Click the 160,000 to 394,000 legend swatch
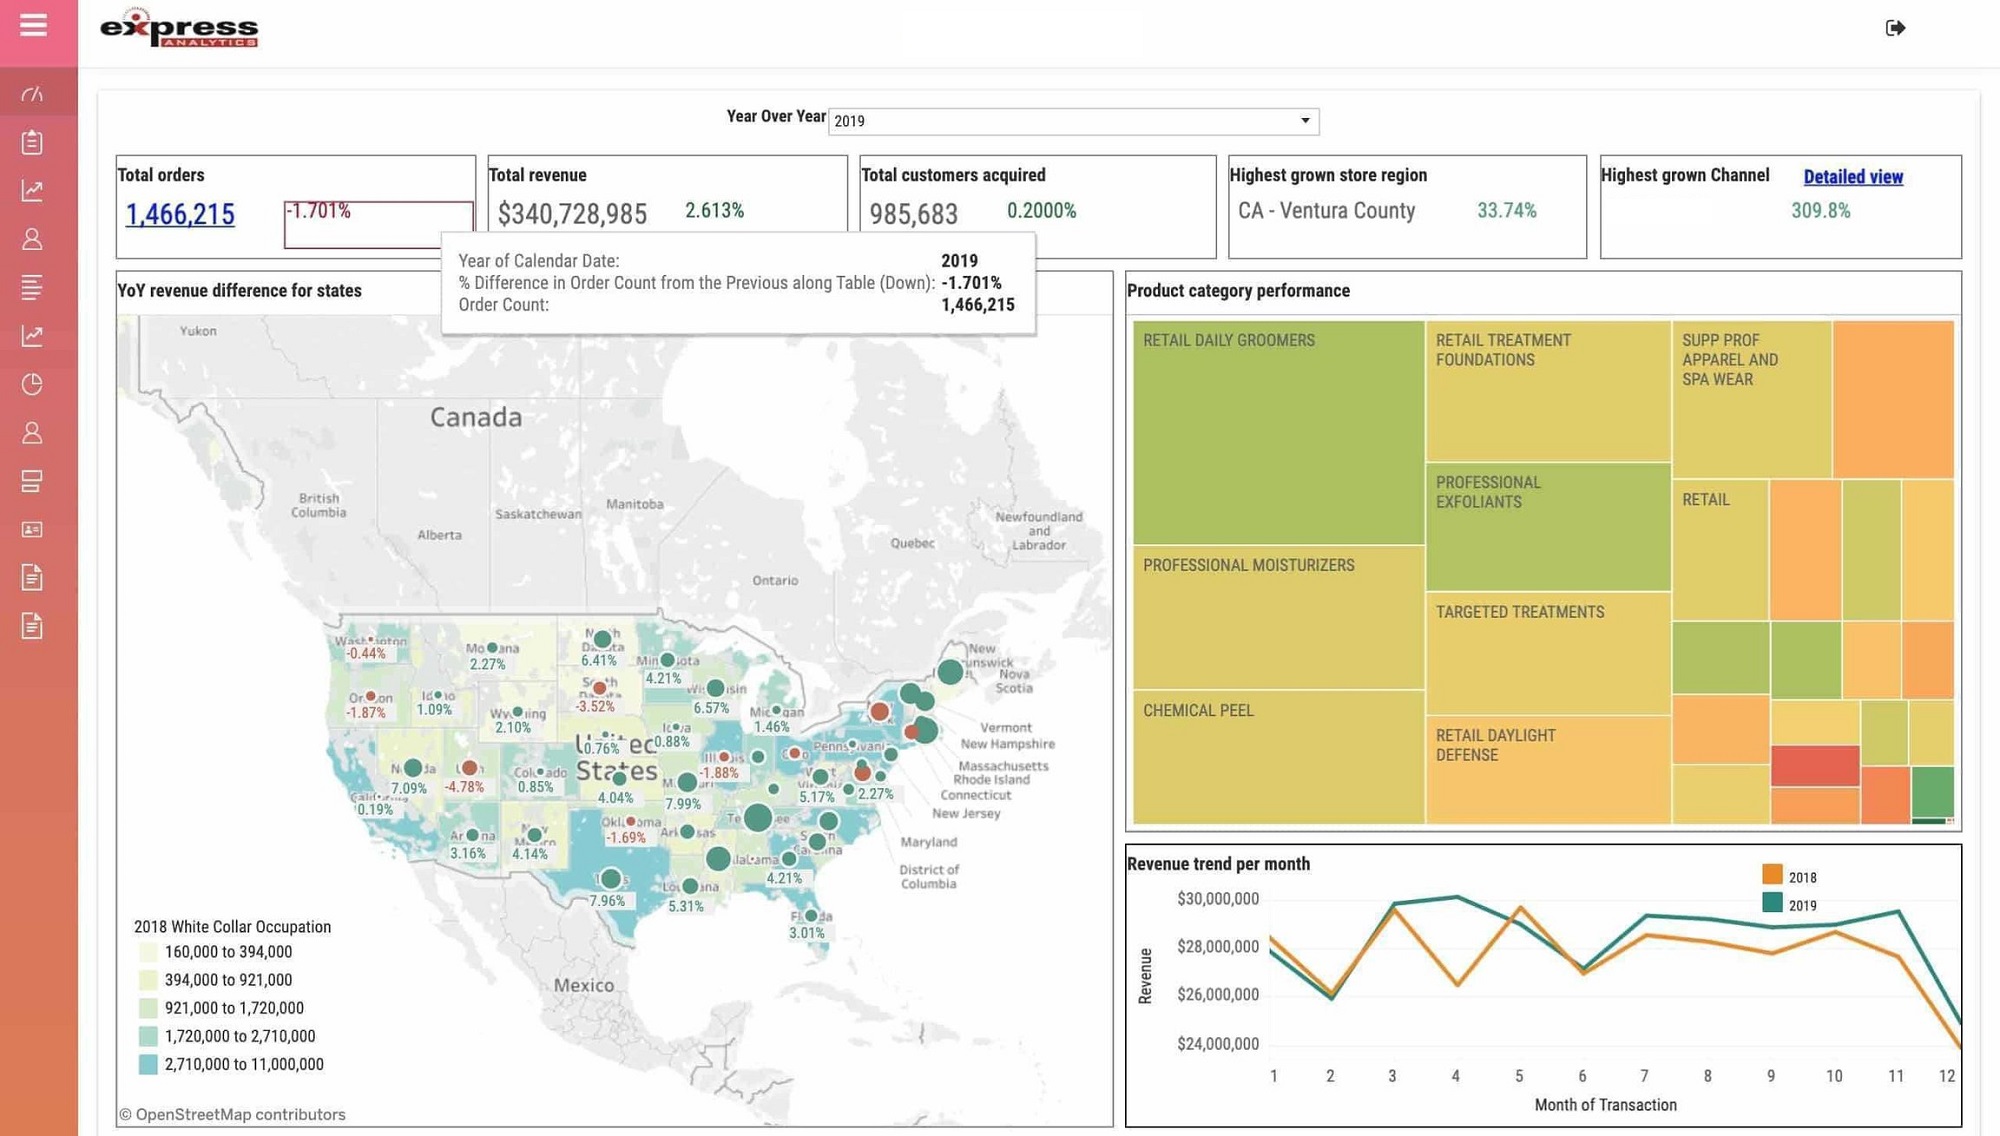 [x=148, y=952]
